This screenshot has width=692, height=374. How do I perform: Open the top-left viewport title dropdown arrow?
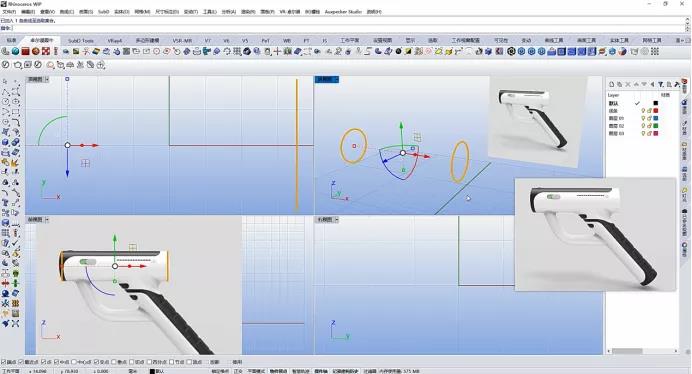(x=47, y=79)
